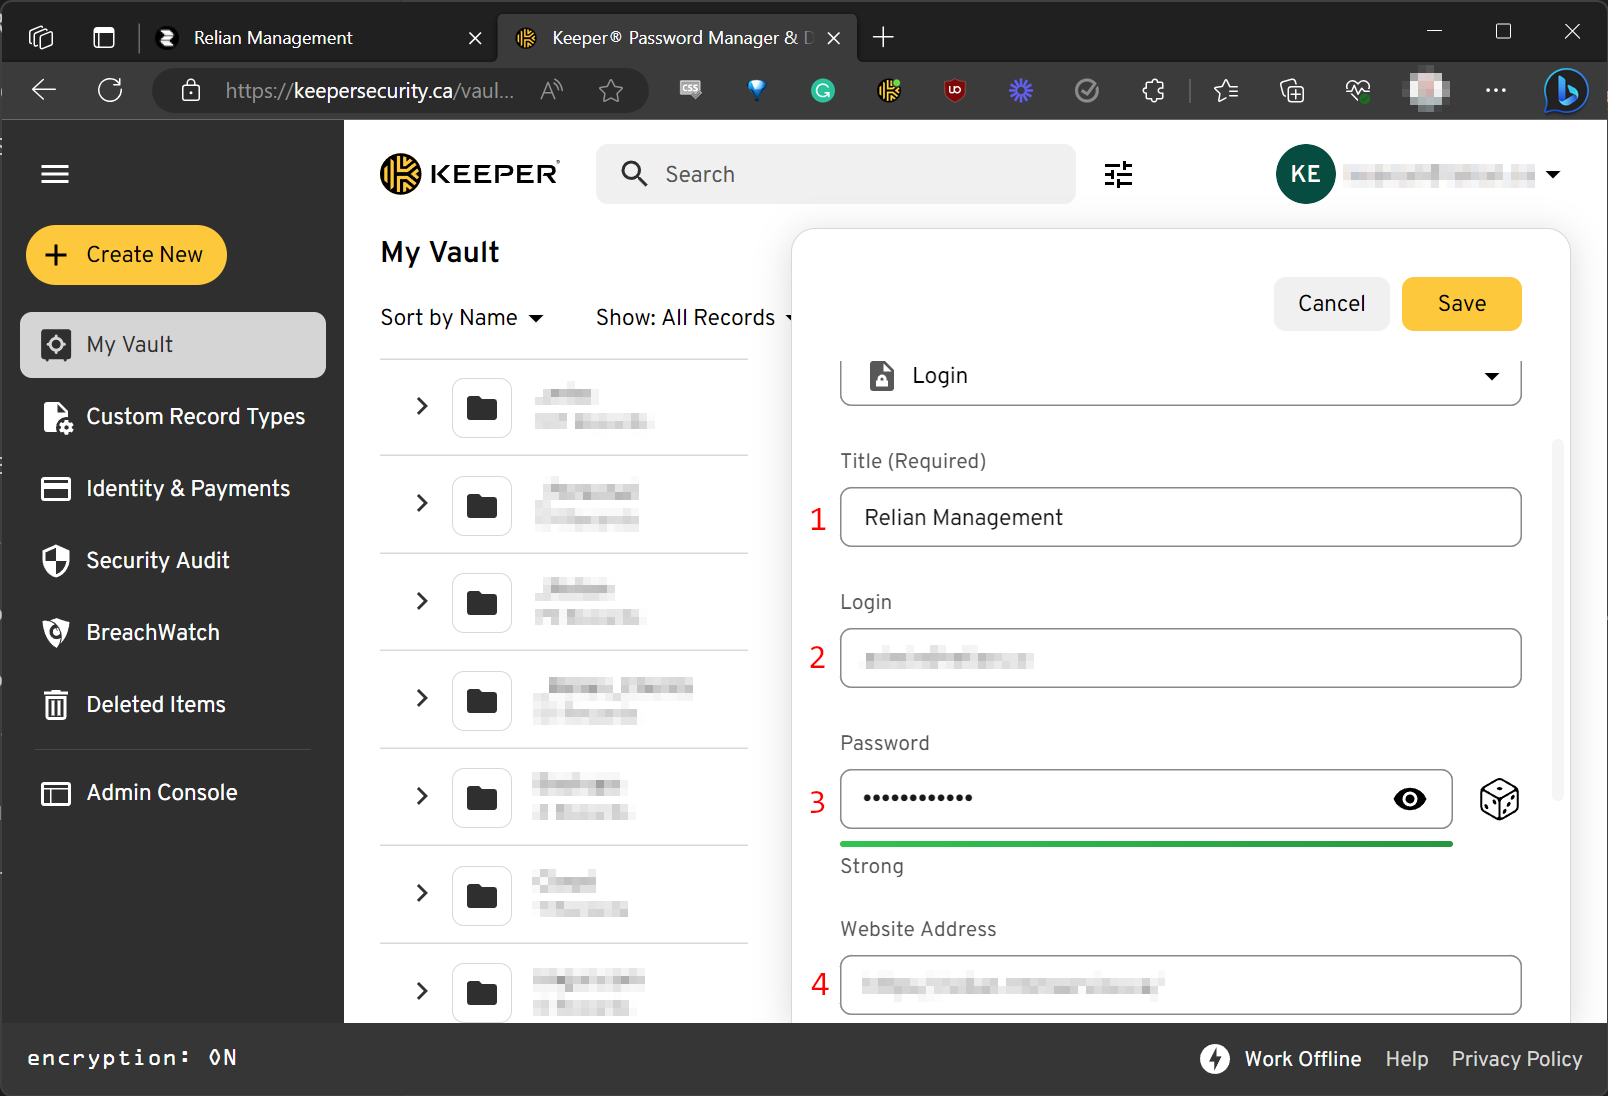Switch to Relian Management browser tab
1608x1096 pixels.
318,38
